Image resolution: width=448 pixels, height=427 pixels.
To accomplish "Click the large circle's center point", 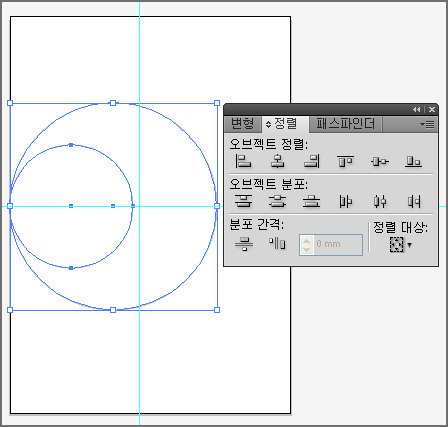I will [113, 206].
